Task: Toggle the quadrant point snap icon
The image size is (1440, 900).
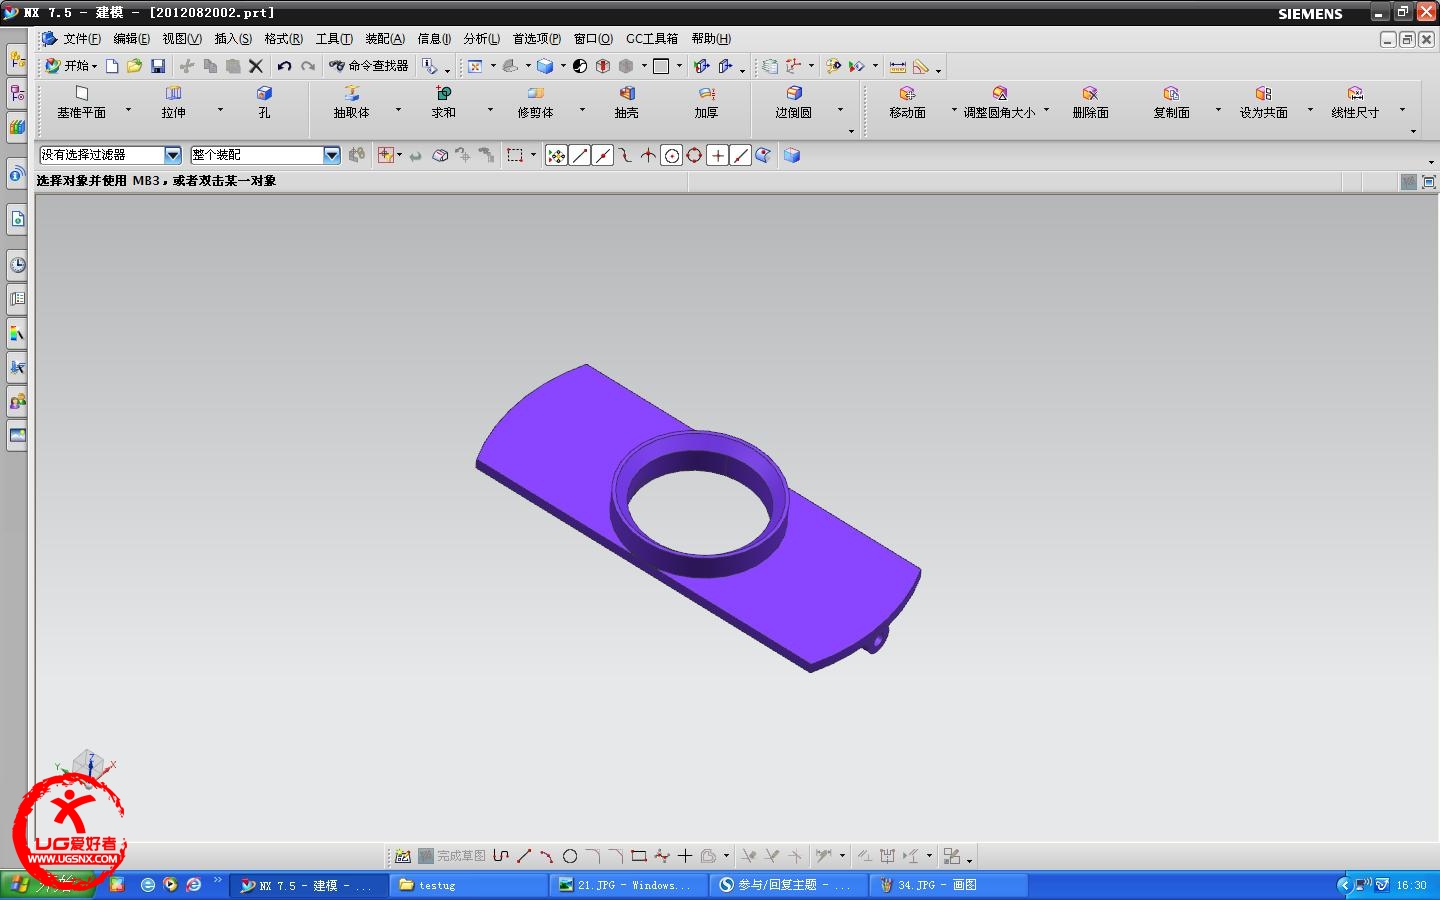Action: [x=694, y=155]
